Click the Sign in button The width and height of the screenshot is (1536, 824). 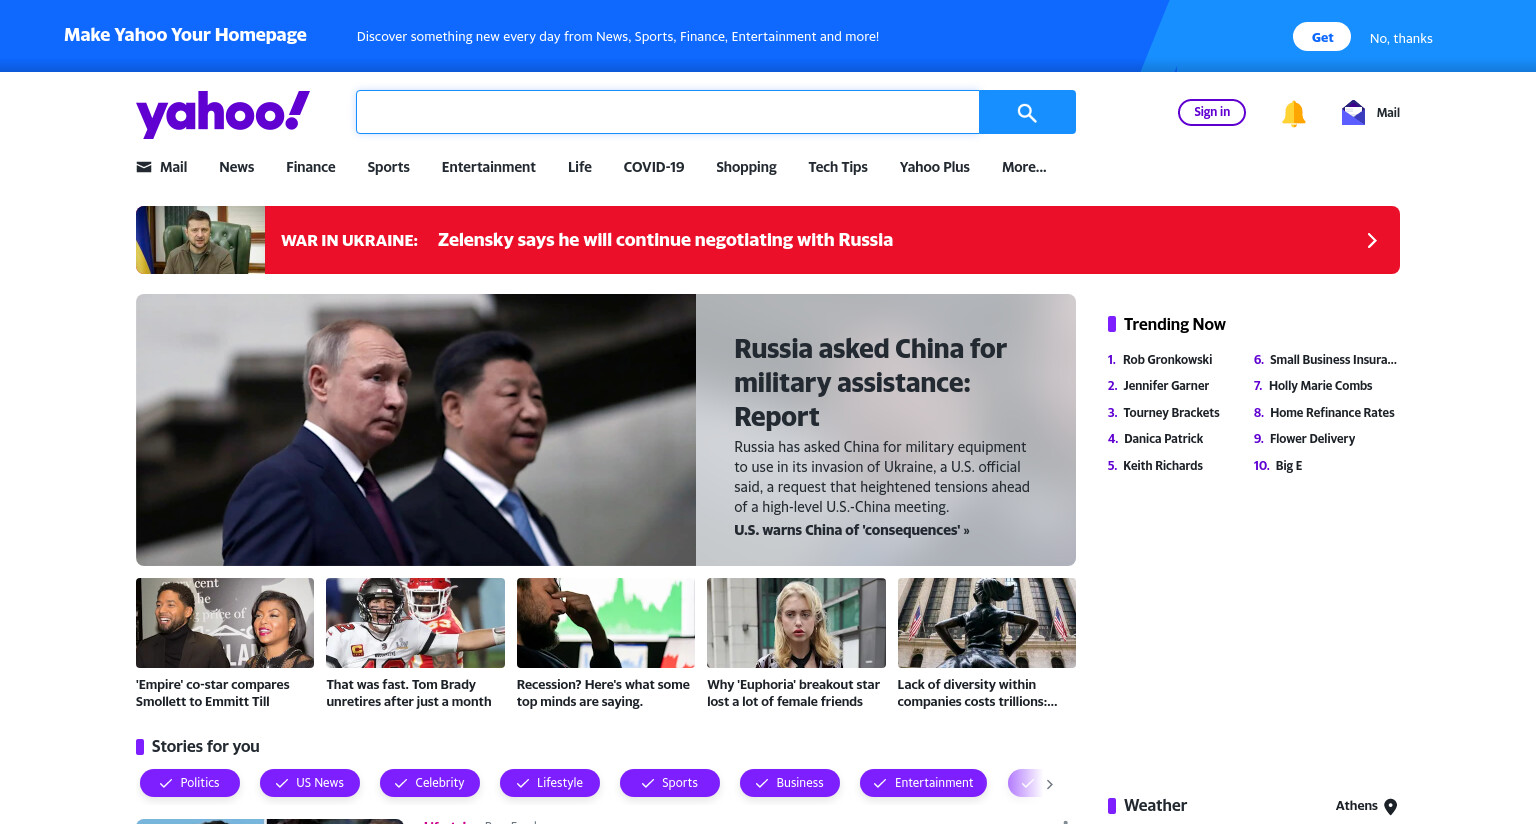[x=1212, y=112]
